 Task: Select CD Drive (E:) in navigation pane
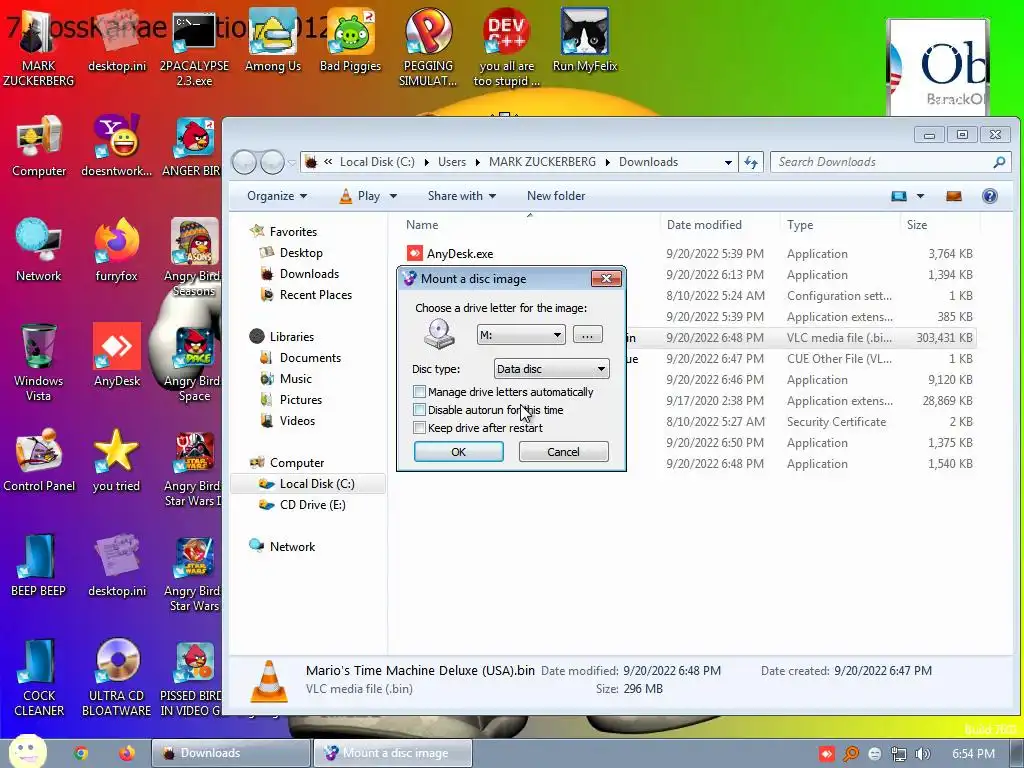coord(313,505)
